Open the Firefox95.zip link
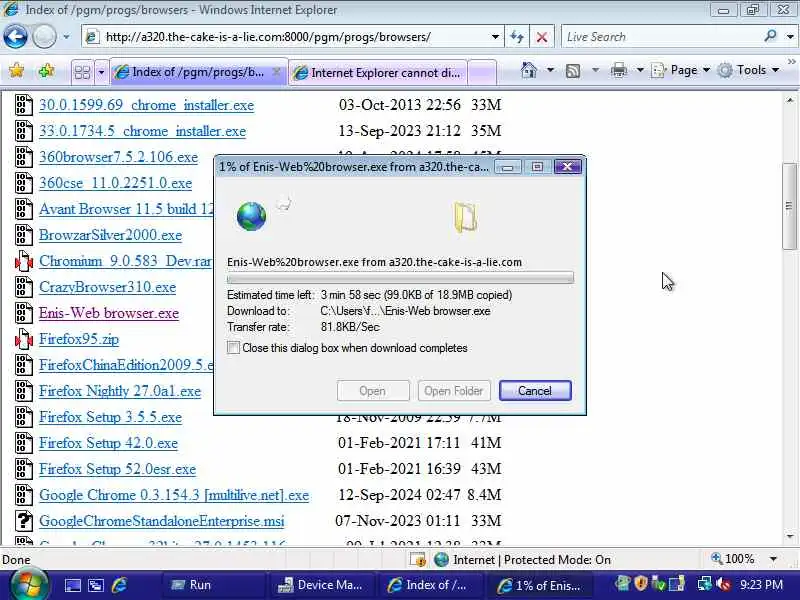The width and height of the screenshot is (800, 600). [79, 339]
